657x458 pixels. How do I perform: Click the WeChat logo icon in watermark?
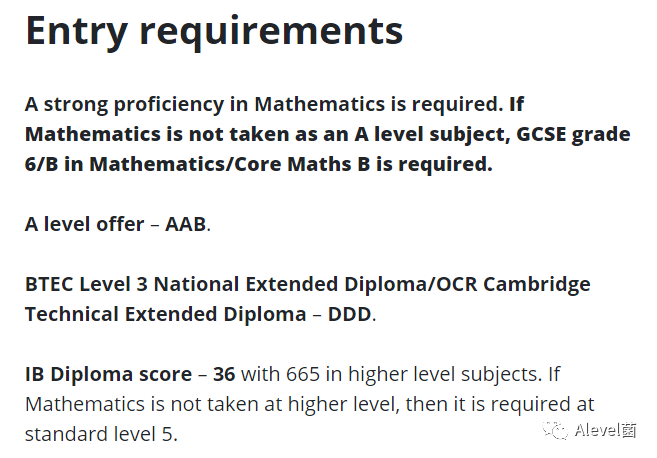pyautogui.click(x=555, y=430)
